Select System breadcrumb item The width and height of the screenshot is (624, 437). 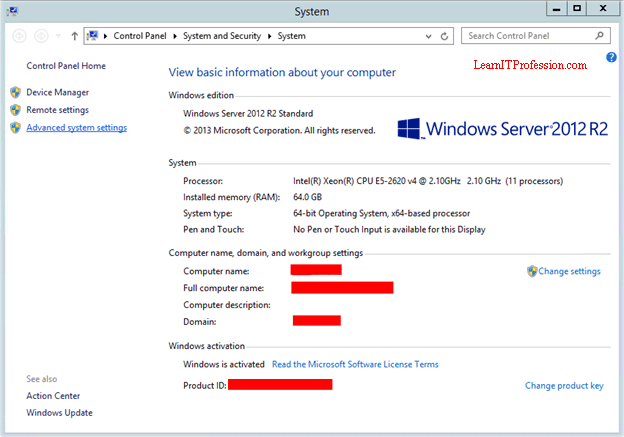(291, 36)
